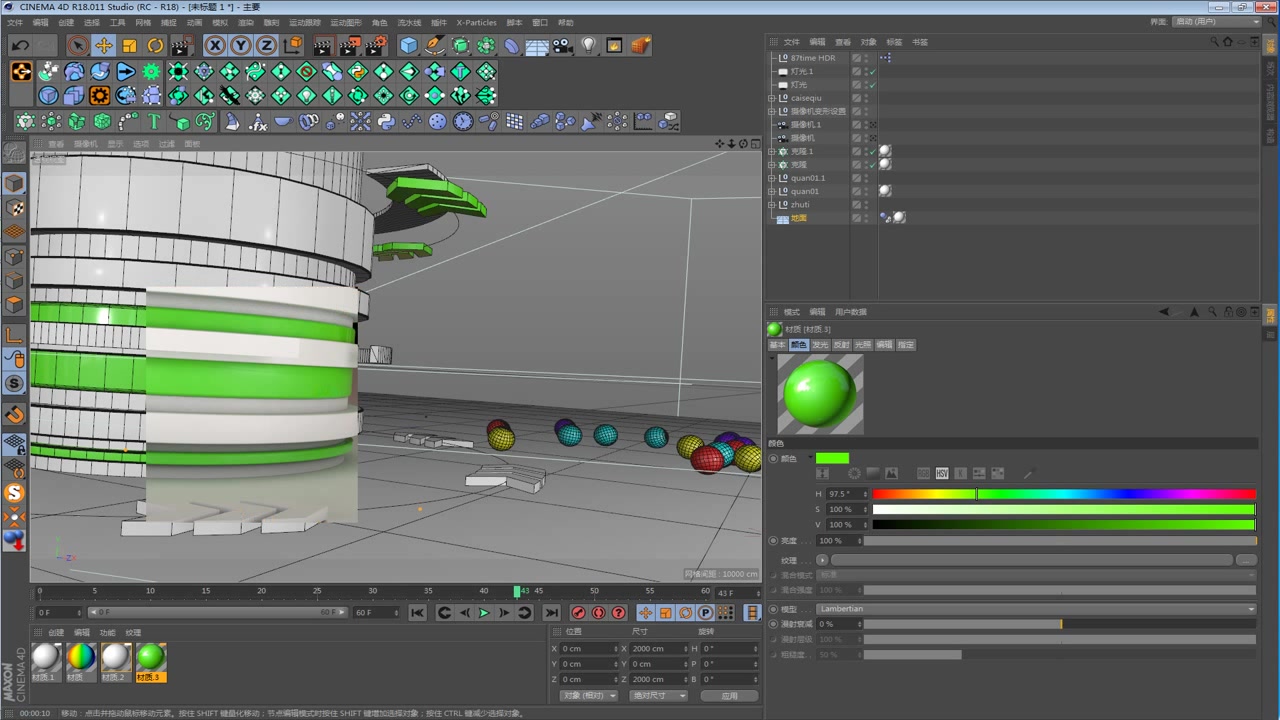Screen dimensions: 1280x720
Task: Click the MoGraph Cloner icon
Action: tap(25, 121)
